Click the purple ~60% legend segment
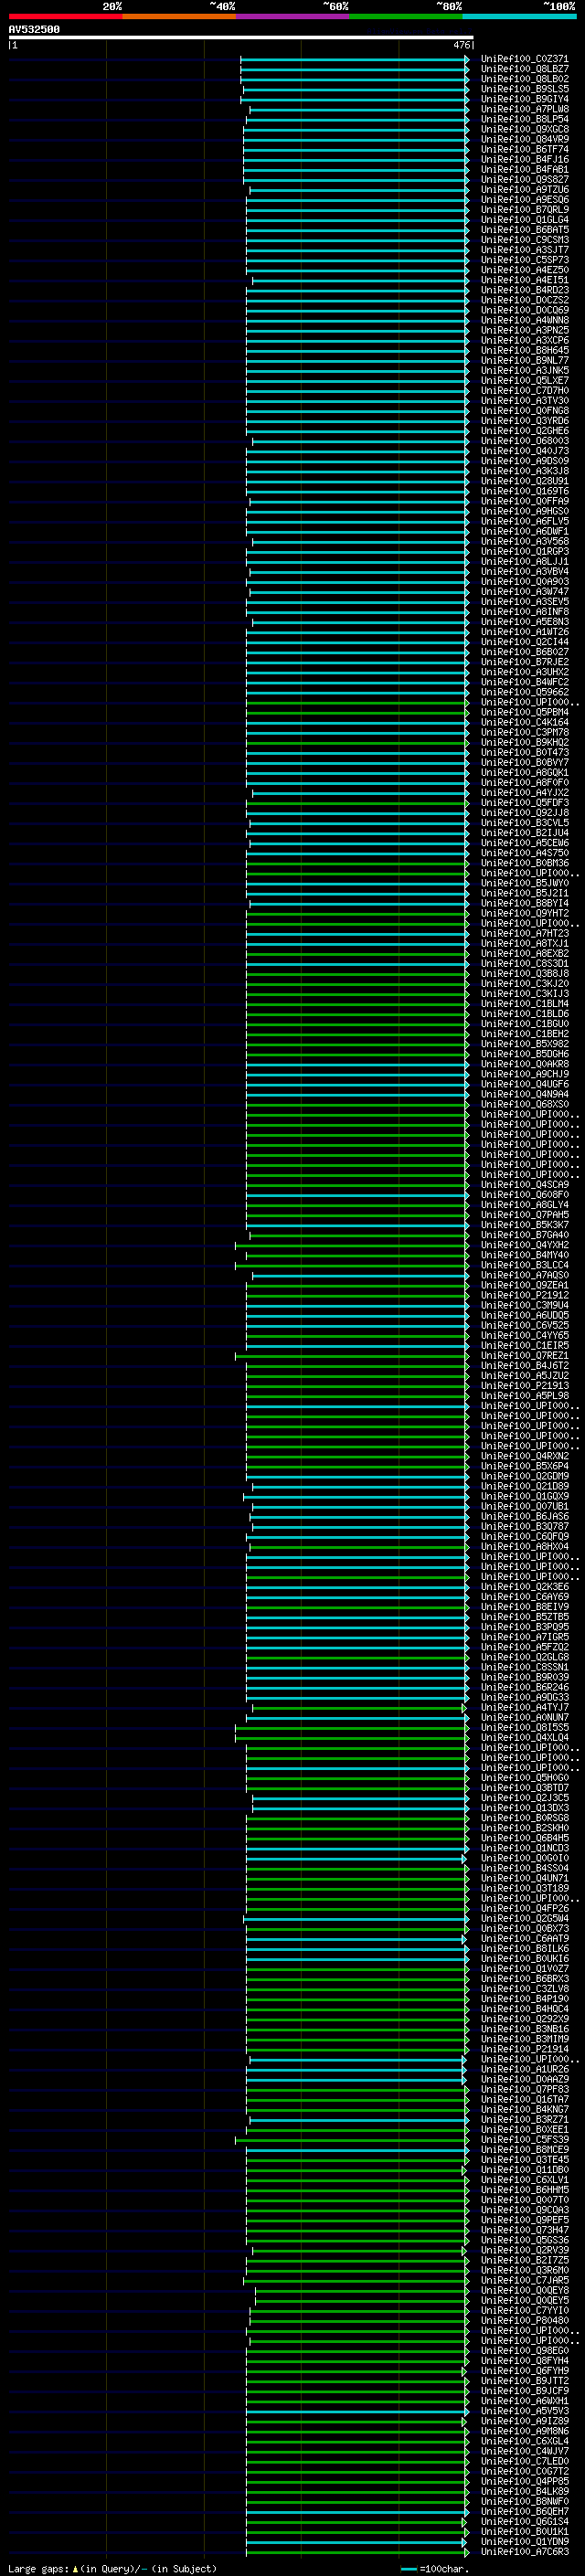The height and width of the screenshot is (2576, 585). pyautogui.click(x=293, y=17)
